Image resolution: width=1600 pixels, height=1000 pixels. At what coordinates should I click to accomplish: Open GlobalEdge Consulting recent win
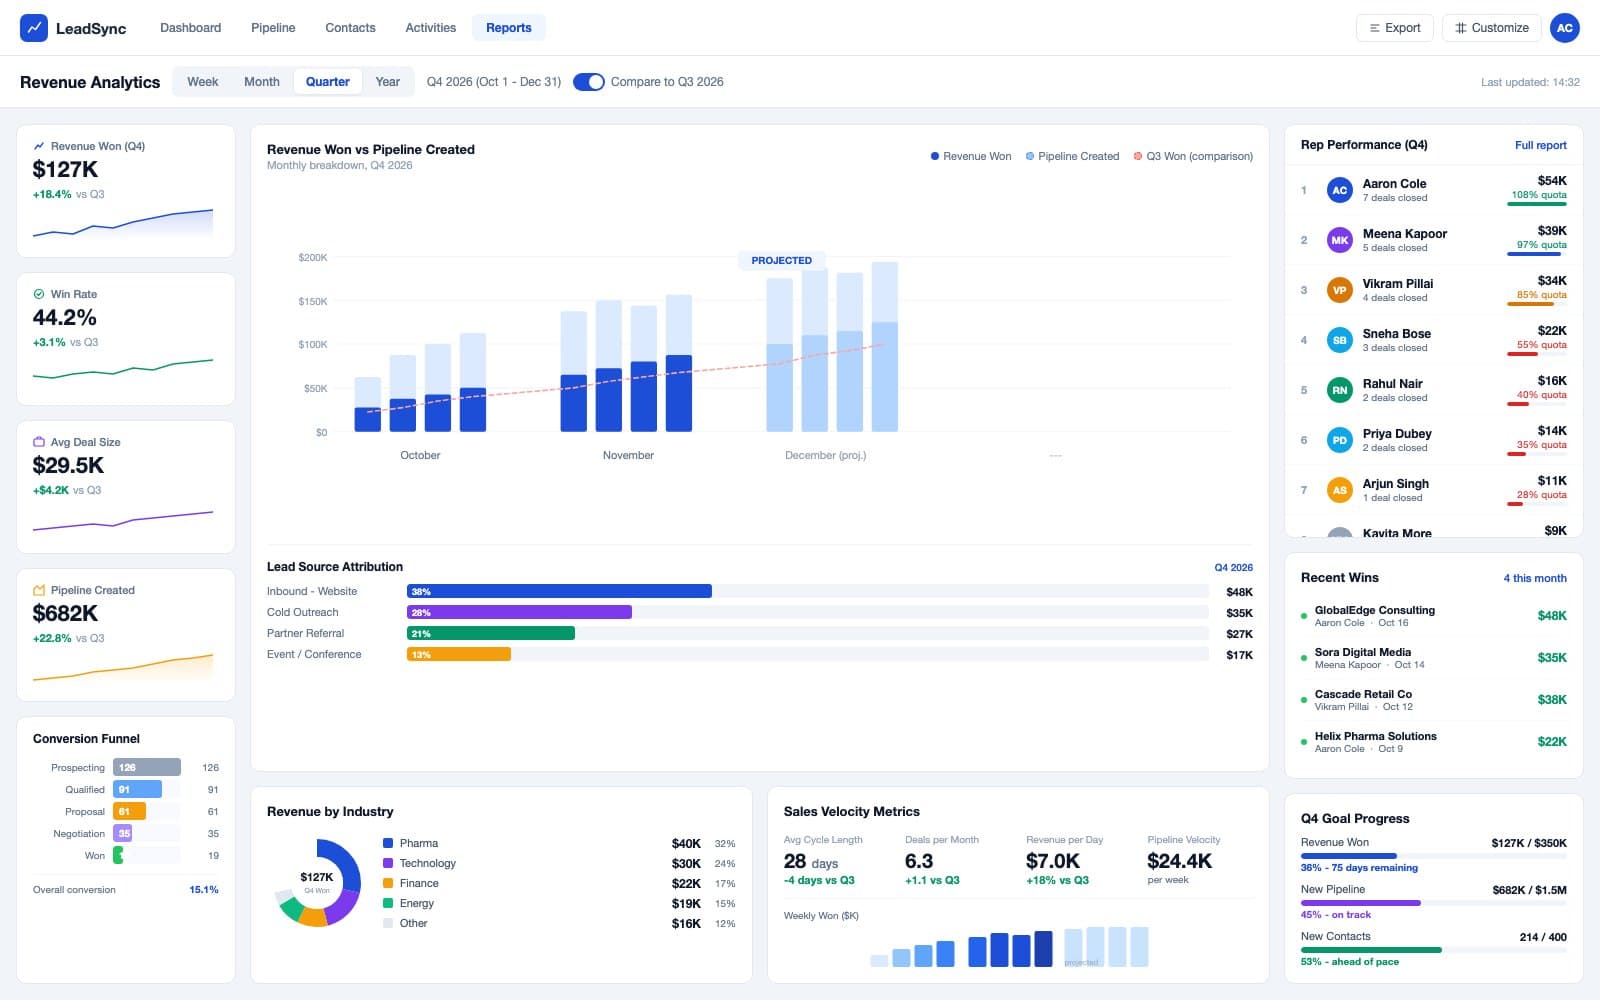[1434, 616]
